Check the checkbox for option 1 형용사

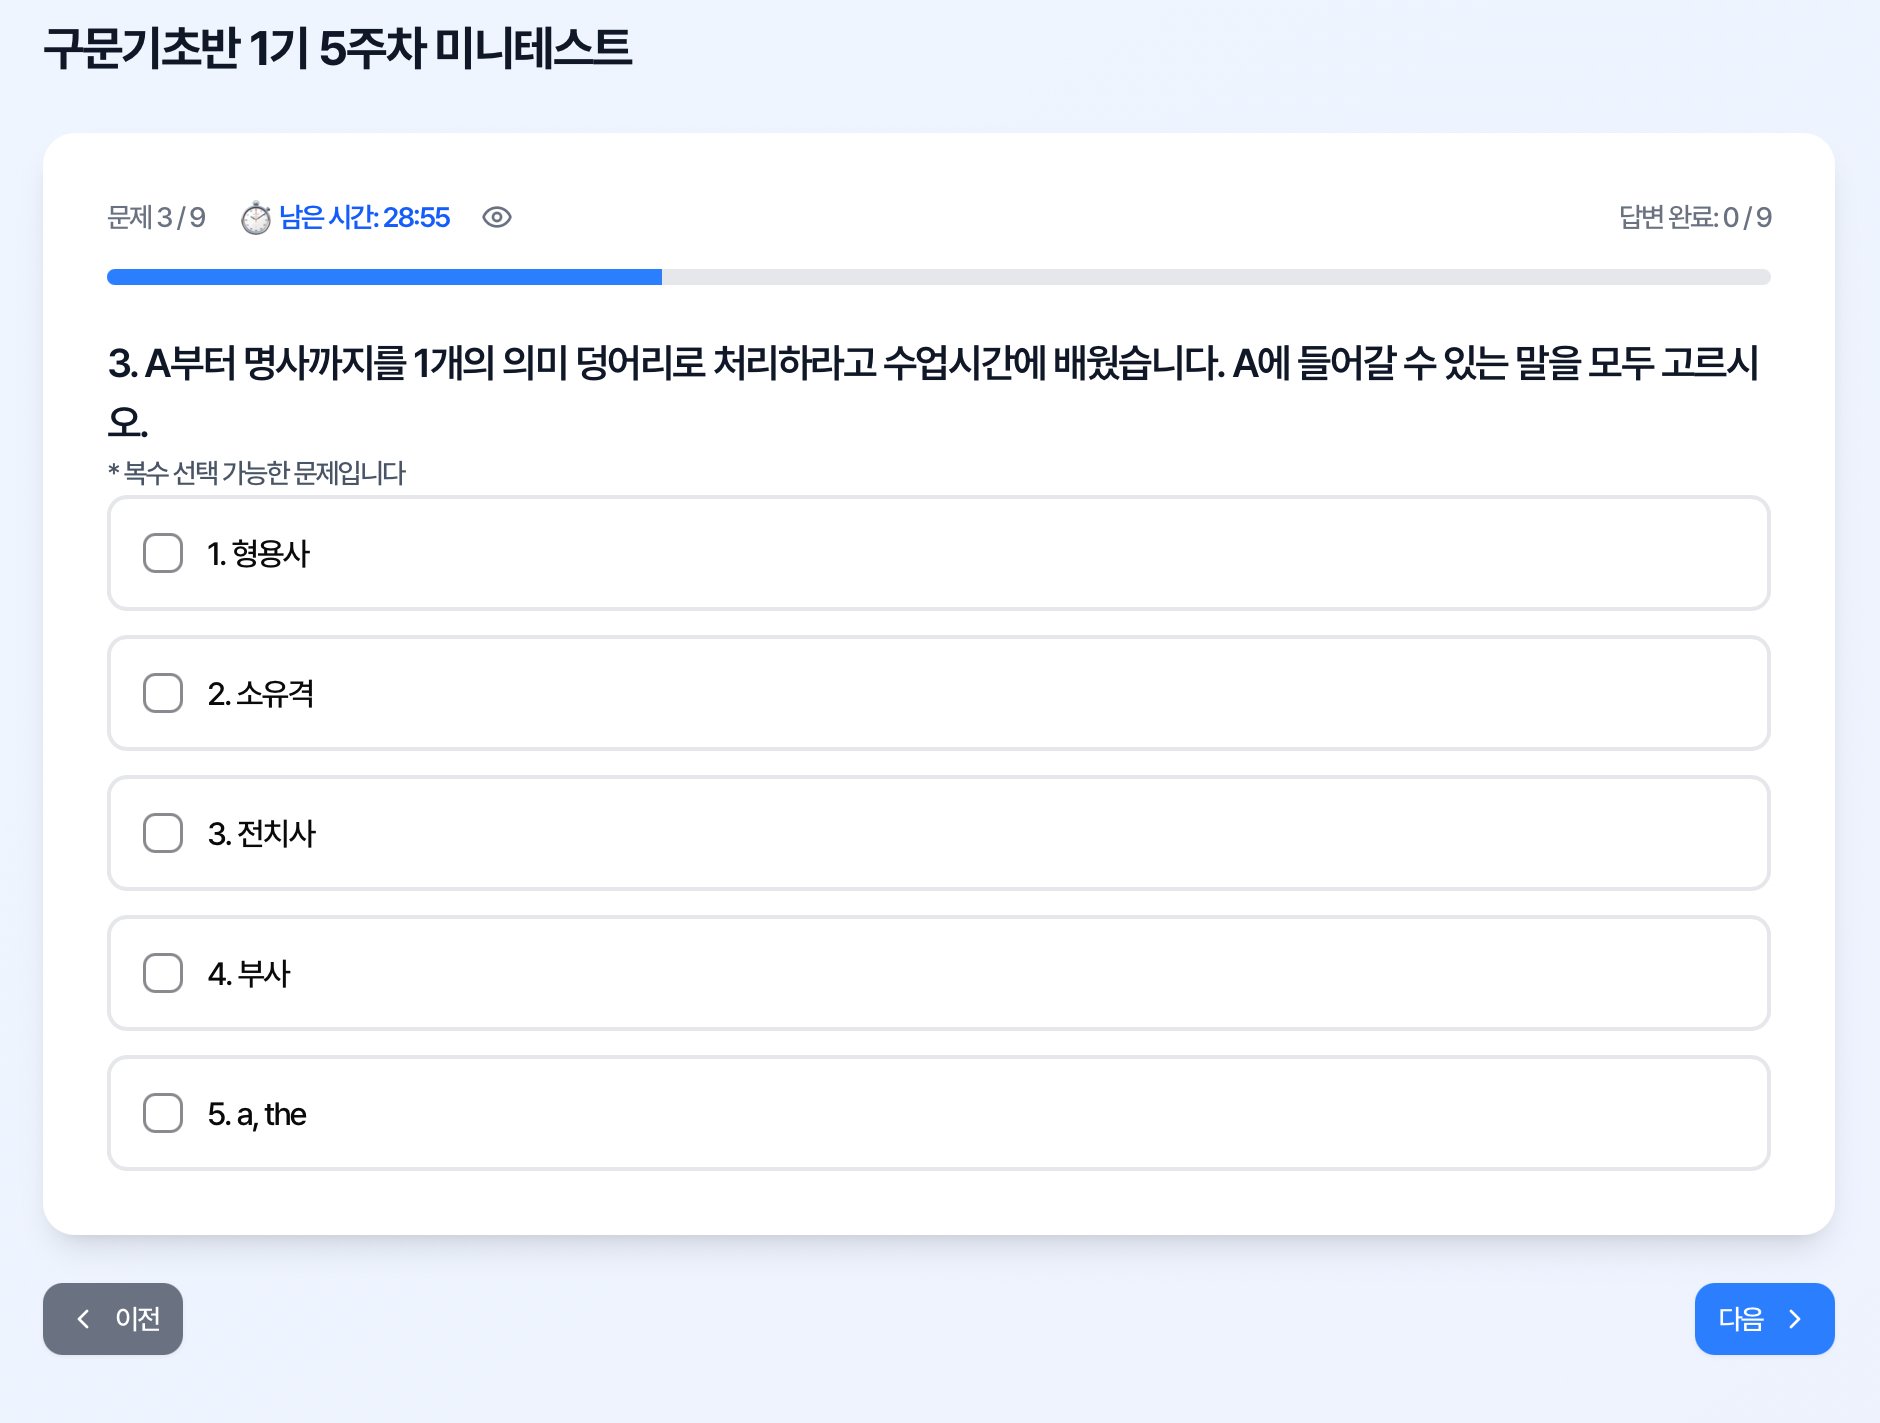pyautogui.click(x=162, y=553)
